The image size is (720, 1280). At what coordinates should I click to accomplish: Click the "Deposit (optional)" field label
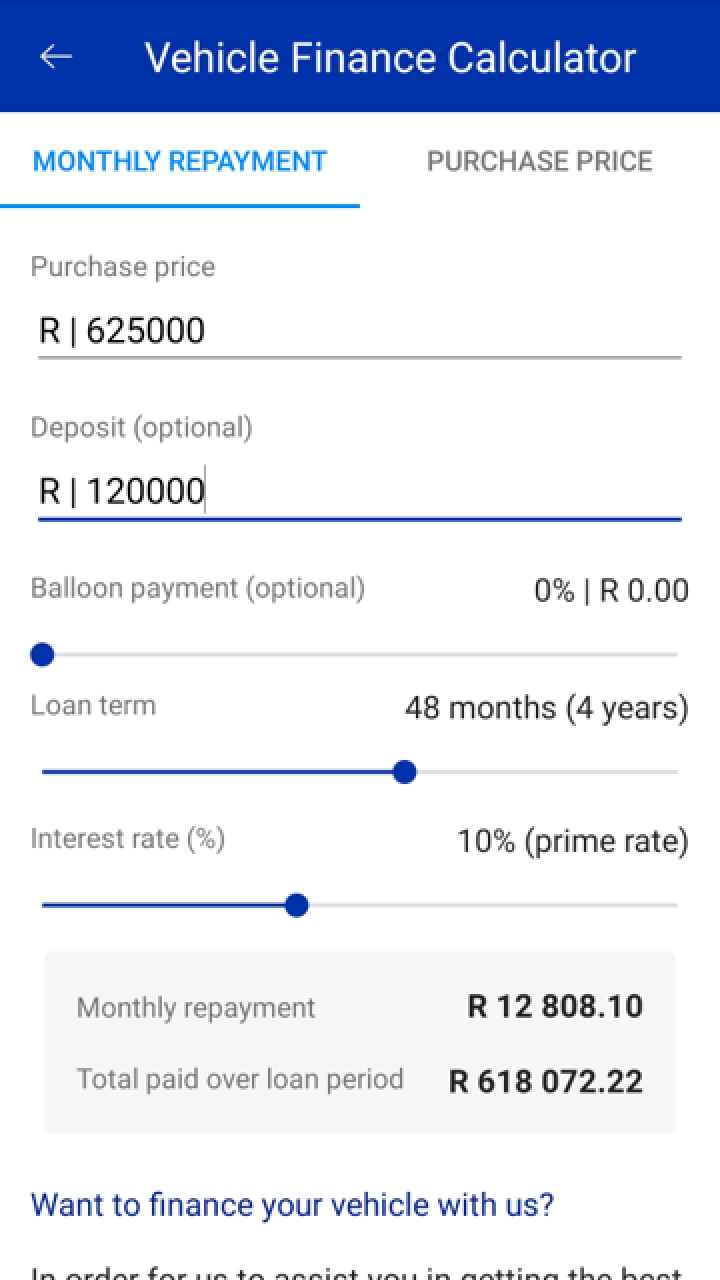pos(141,428)
